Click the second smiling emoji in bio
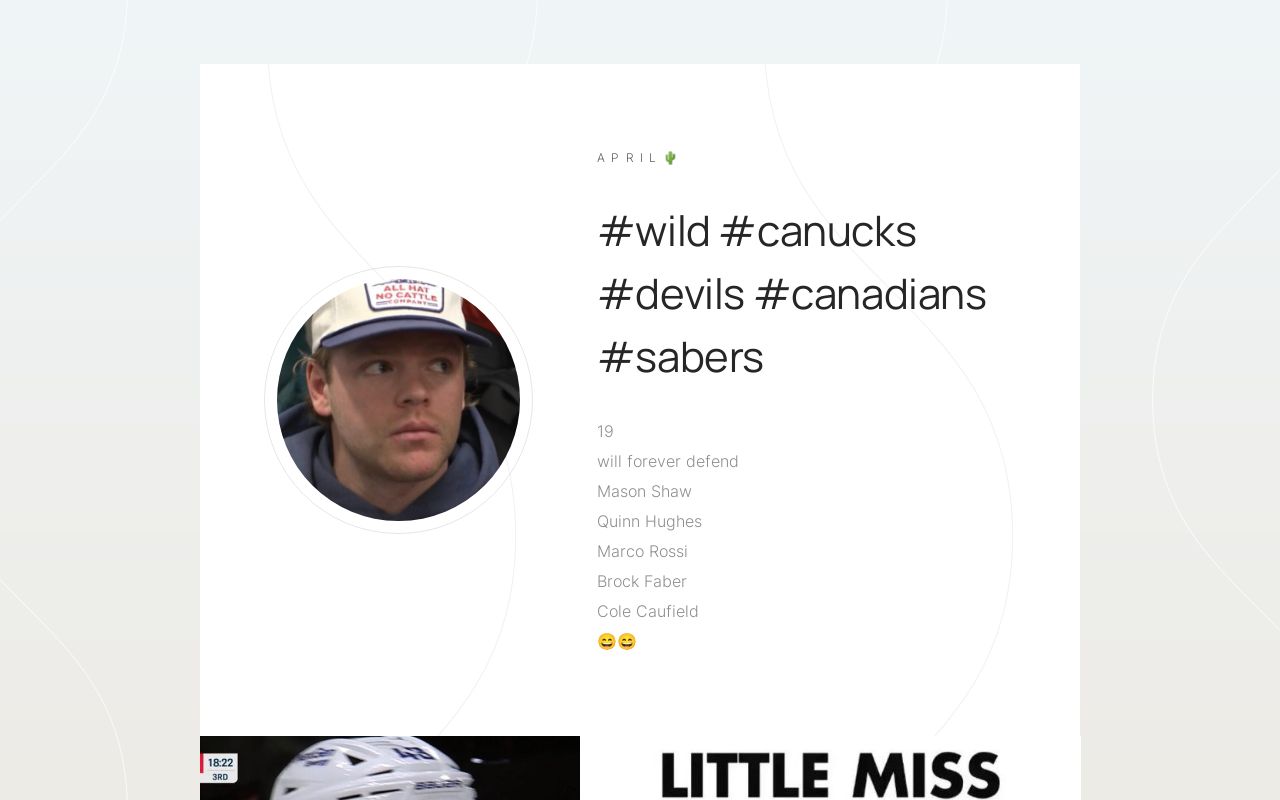 coord(627,642)
